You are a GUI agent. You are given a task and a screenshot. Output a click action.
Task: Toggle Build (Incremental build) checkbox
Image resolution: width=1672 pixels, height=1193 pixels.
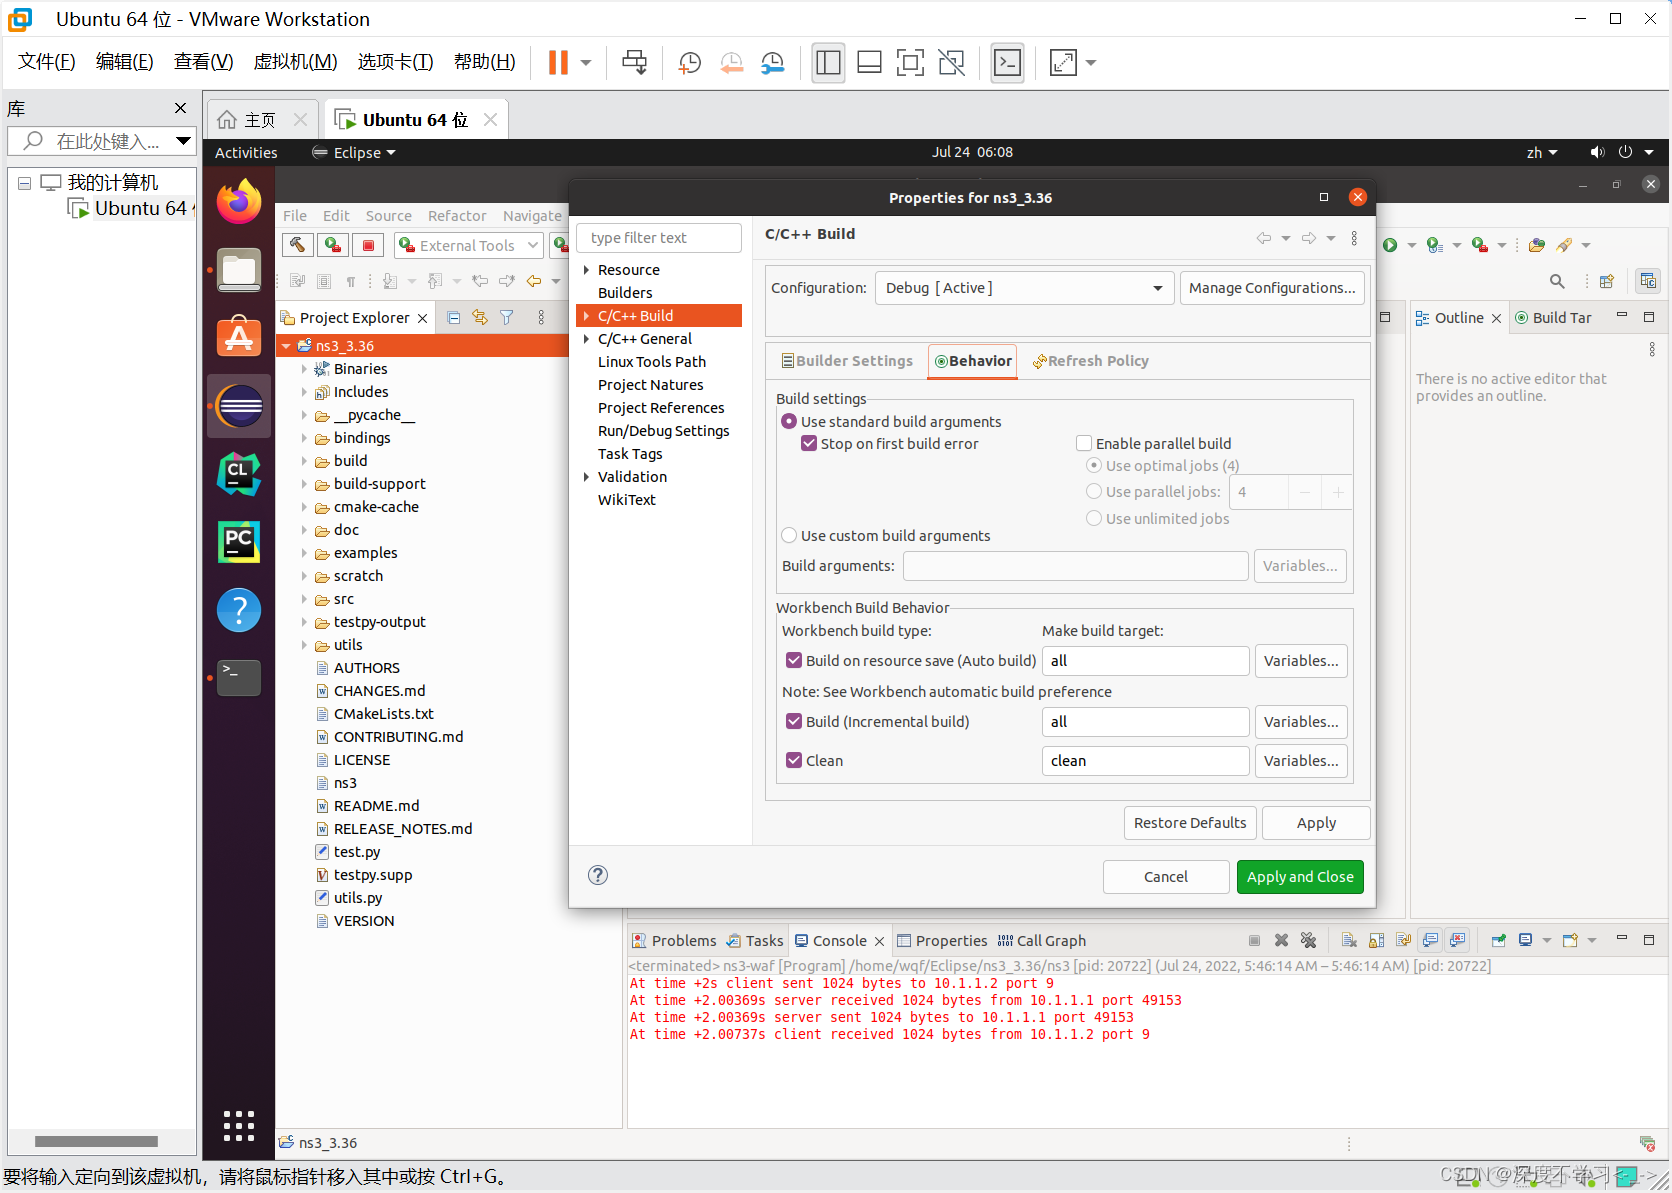794,721
